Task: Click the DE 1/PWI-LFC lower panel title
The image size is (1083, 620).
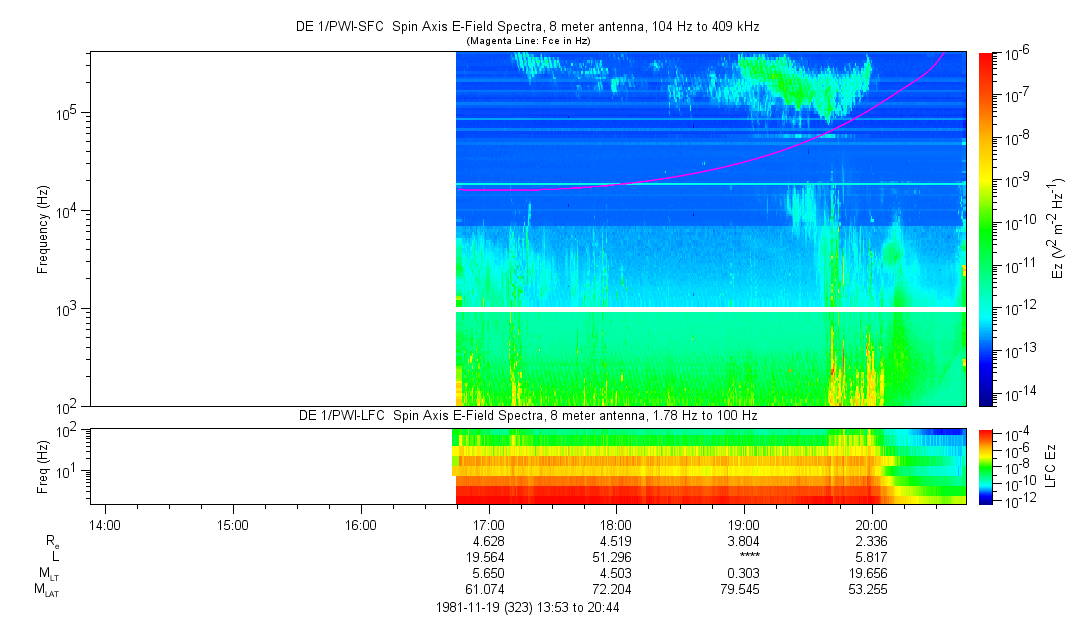Action: (528, 415)
